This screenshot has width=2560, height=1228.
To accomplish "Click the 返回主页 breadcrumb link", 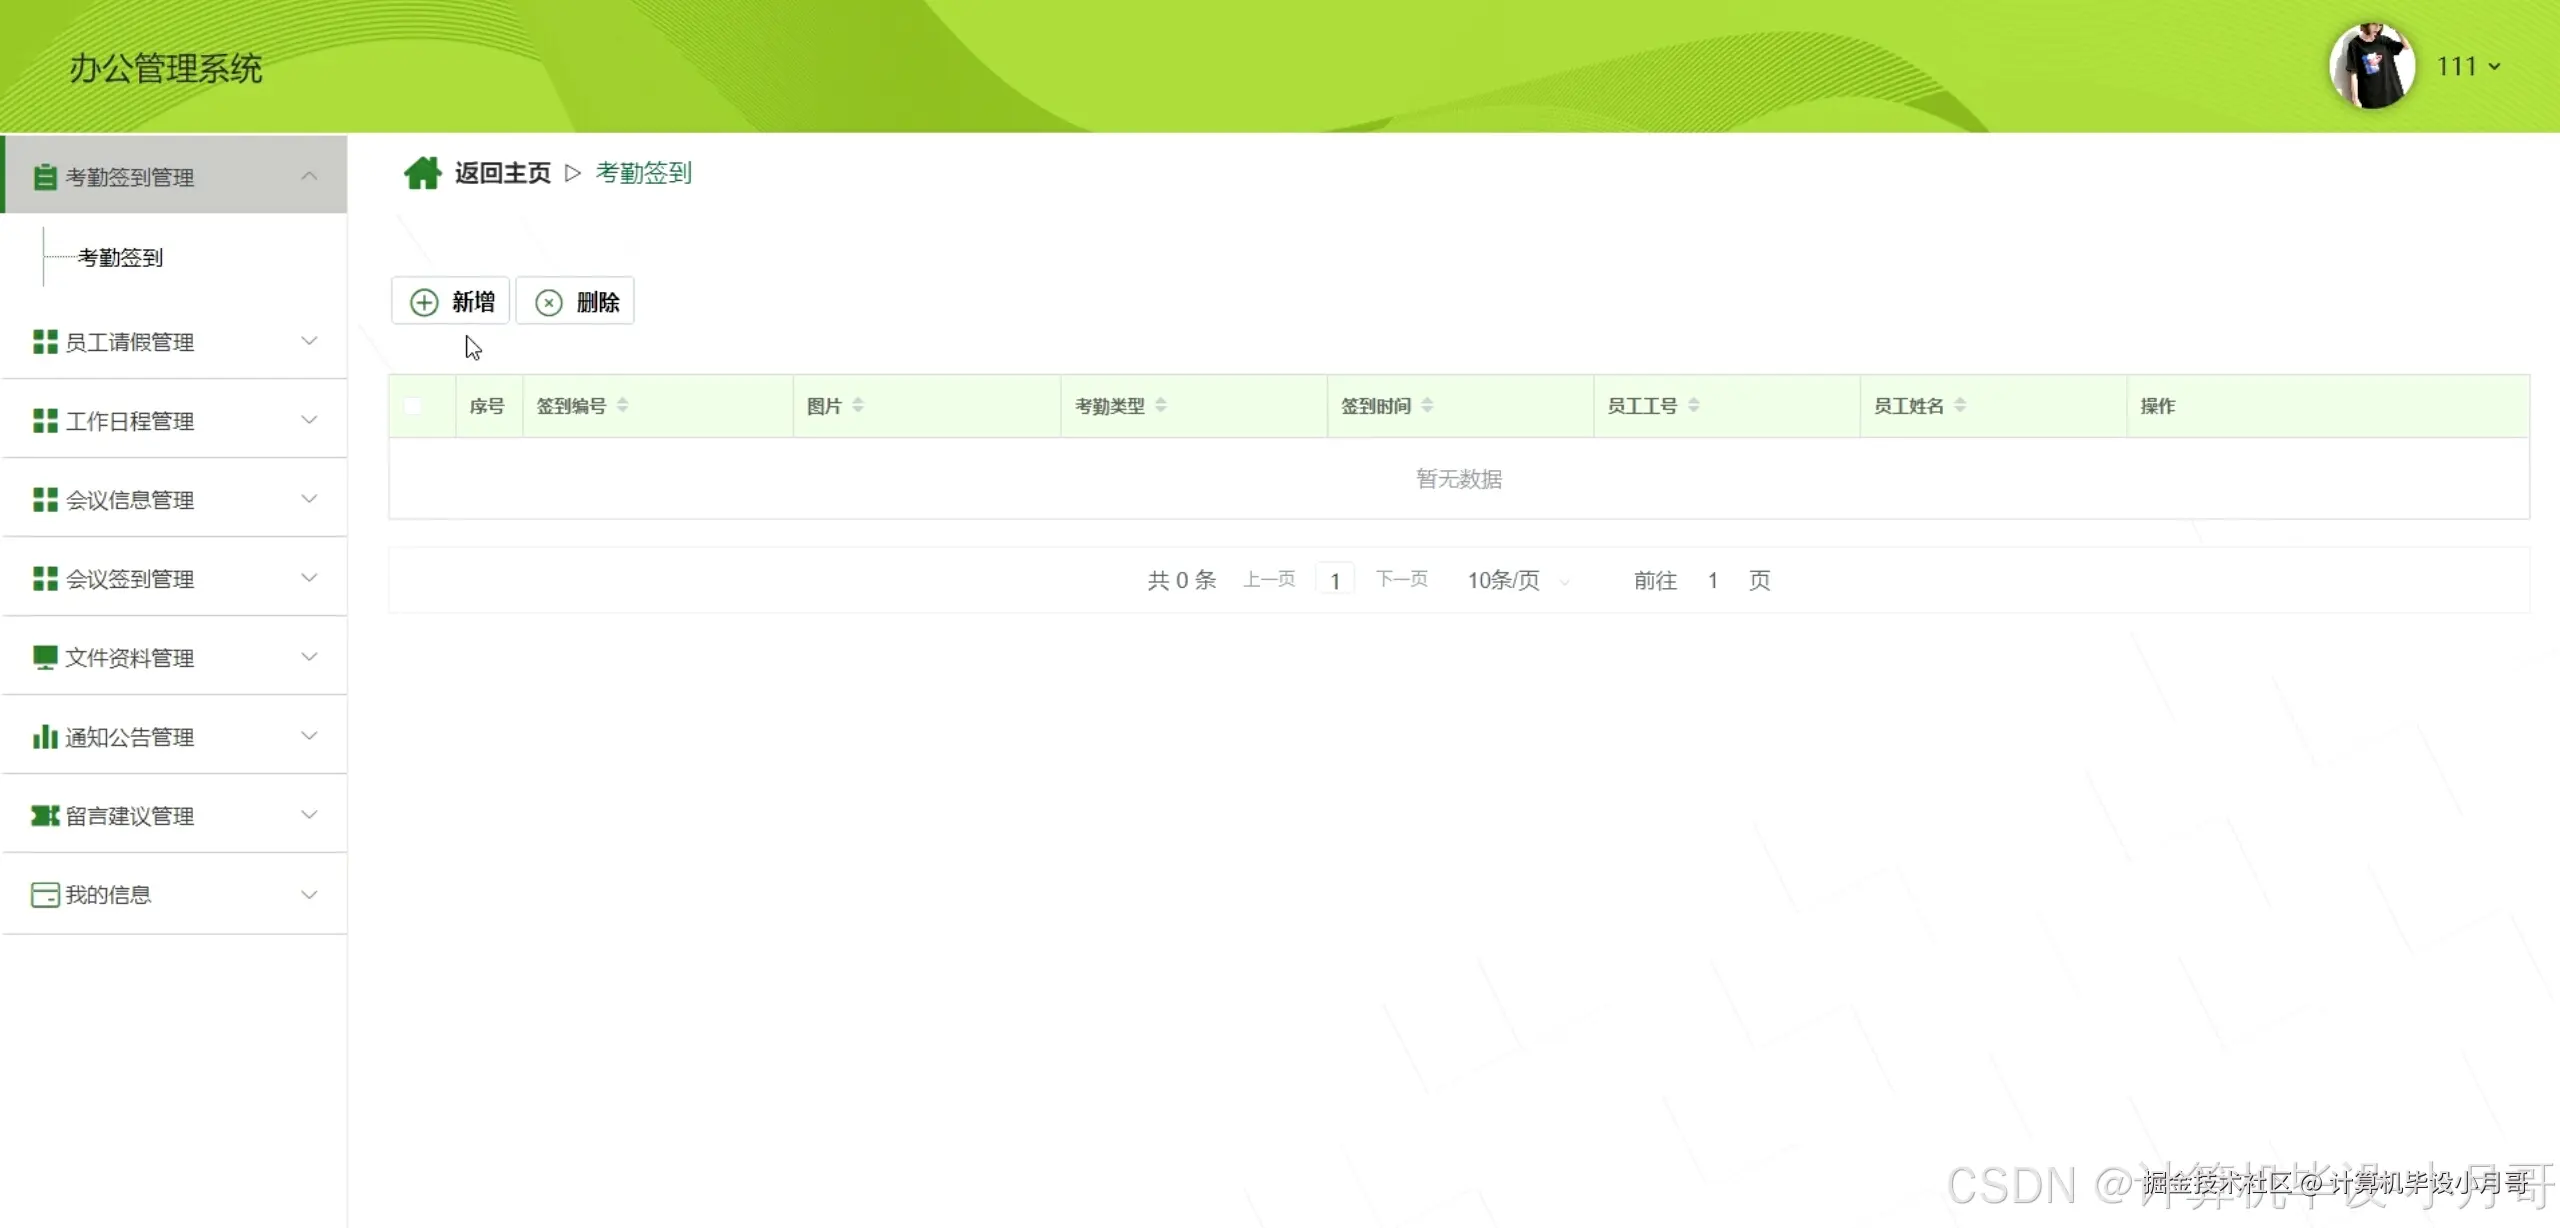I will (x=502, y=173).
